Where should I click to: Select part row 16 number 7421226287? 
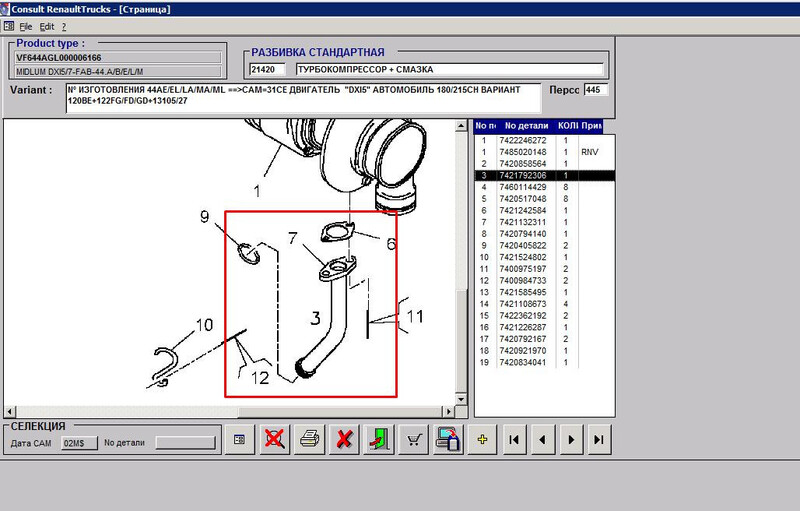(x=544, y=327)
